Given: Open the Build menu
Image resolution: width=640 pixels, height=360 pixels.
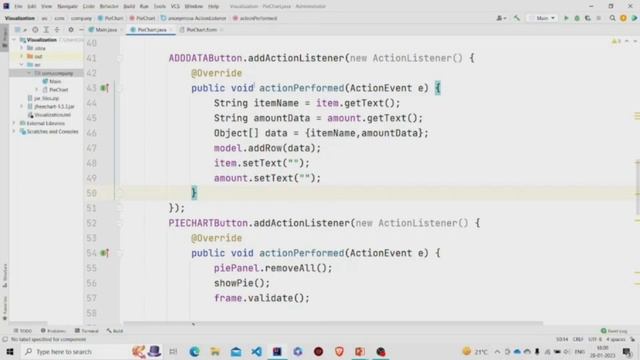Looking at the screenshot, I should tap(129, 6).
